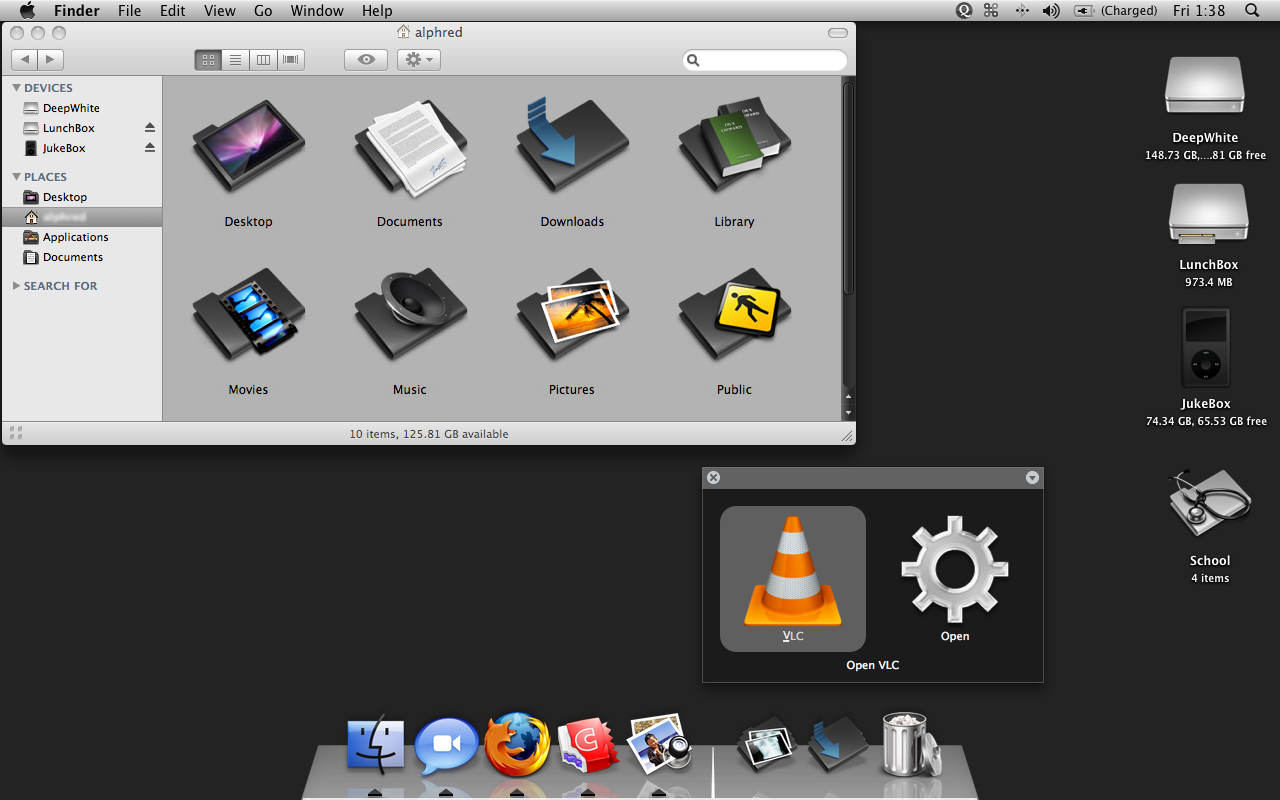Switch Finder to list view
Image resolution: width=1280 pixels, height=800 pixels.
click(x=236, y=60)
